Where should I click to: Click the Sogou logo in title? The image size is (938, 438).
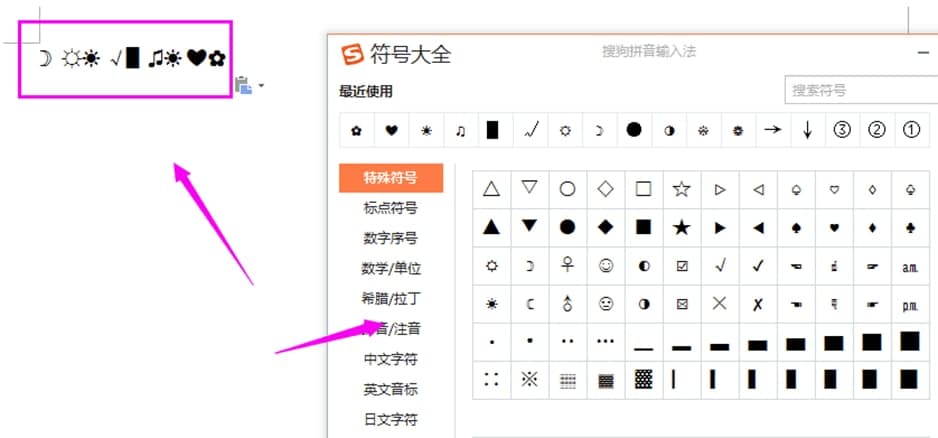pyautogui.click(x=352, y=54)
